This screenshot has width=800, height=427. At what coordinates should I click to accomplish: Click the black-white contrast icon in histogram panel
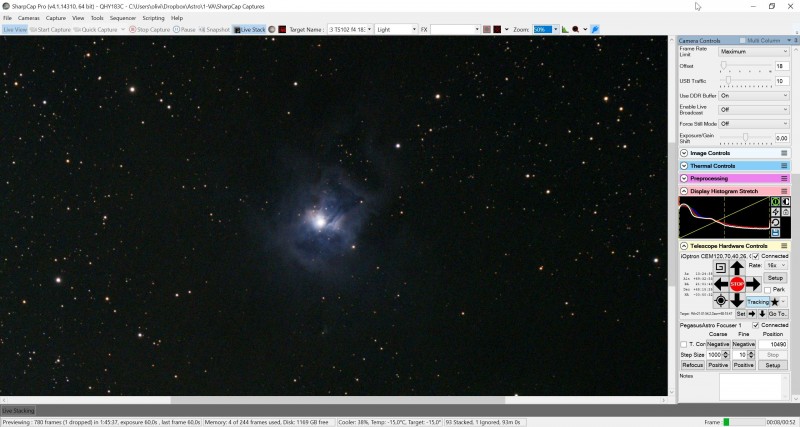(786, 202)
